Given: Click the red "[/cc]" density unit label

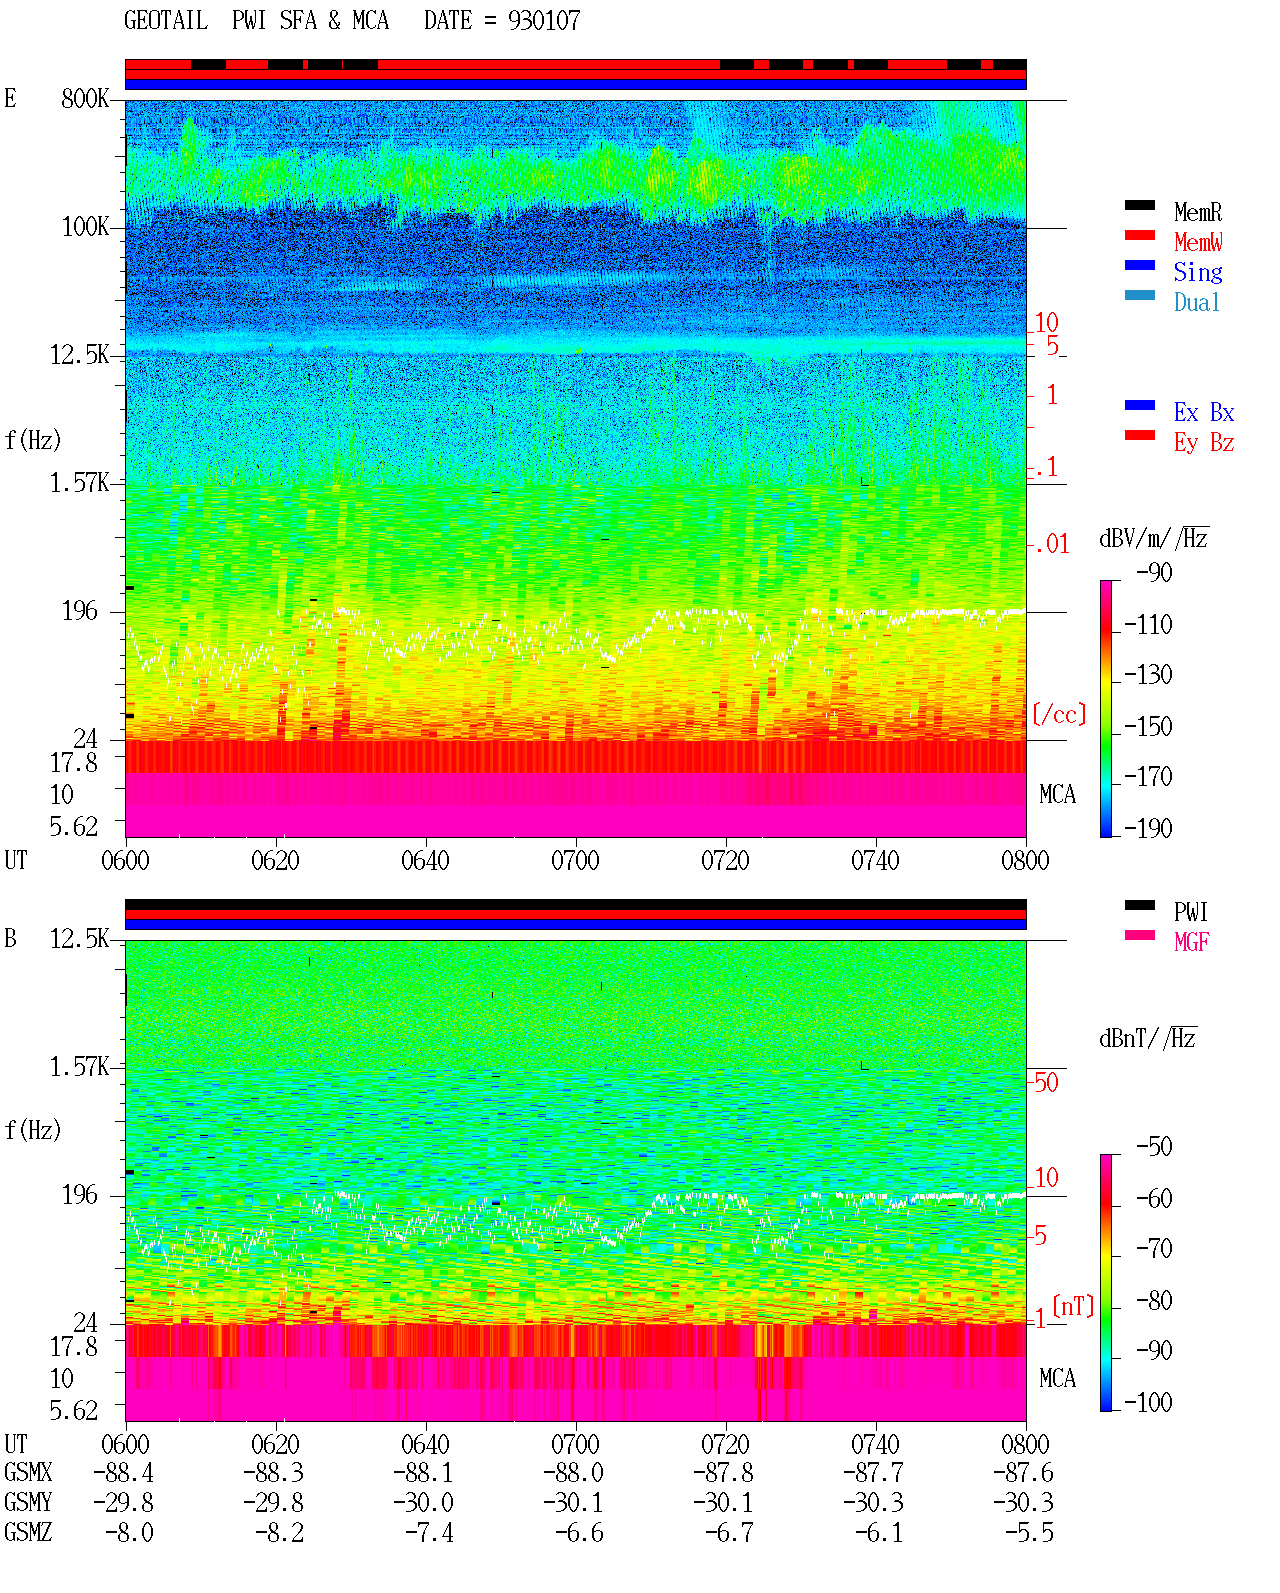Looking at the screenshot, I should click(1059, 714).
